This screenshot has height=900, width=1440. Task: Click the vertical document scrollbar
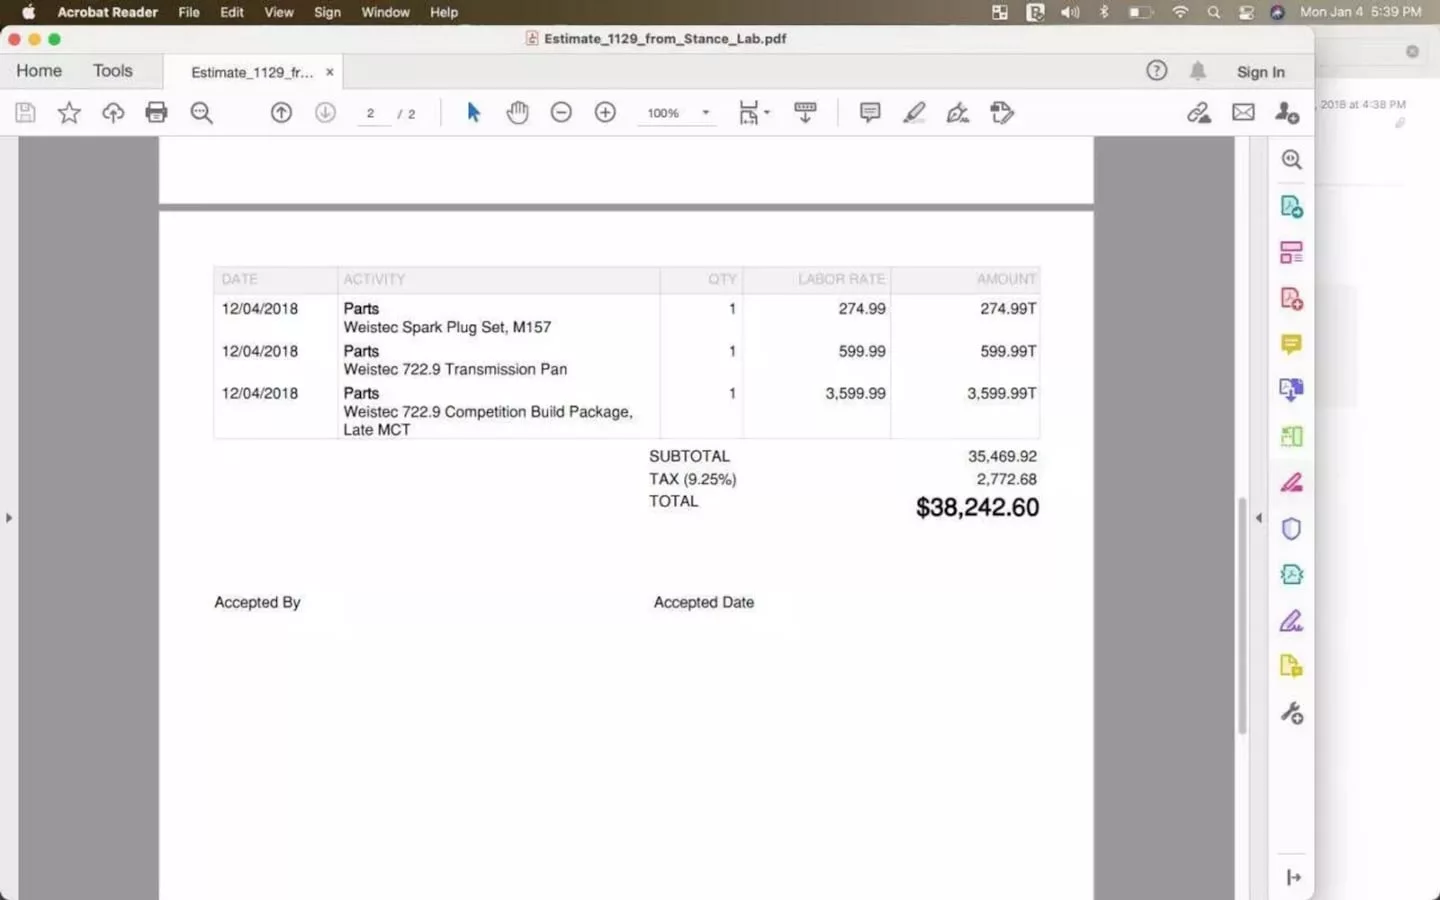pyautogui.click(x=1242, y=615)
